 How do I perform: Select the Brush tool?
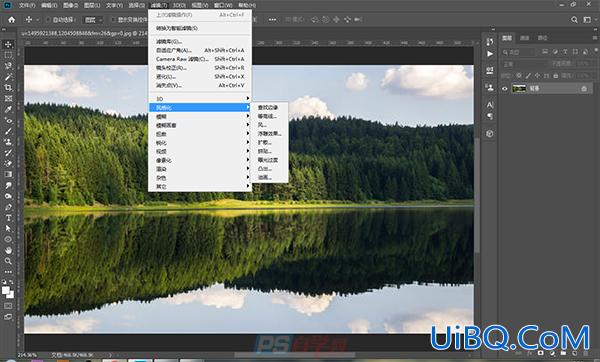[8, 131]
